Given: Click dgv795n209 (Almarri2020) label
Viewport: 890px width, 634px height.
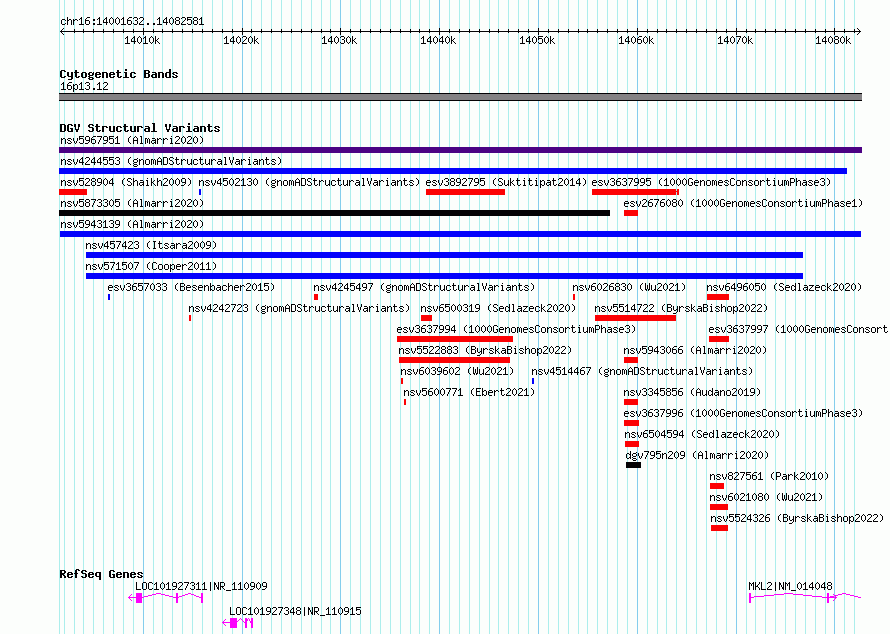Looking at the screenshot, I should 697,455.
